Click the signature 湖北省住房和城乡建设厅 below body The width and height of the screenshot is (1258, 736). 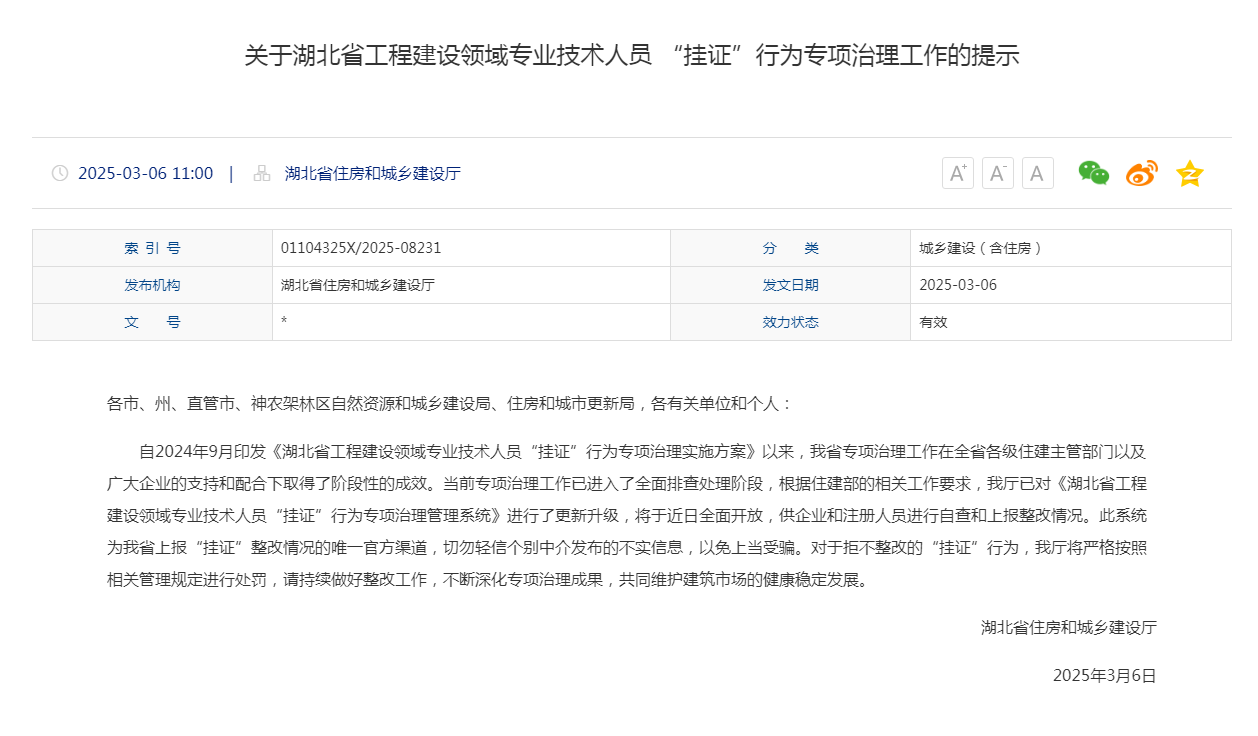coord(1068,628)
